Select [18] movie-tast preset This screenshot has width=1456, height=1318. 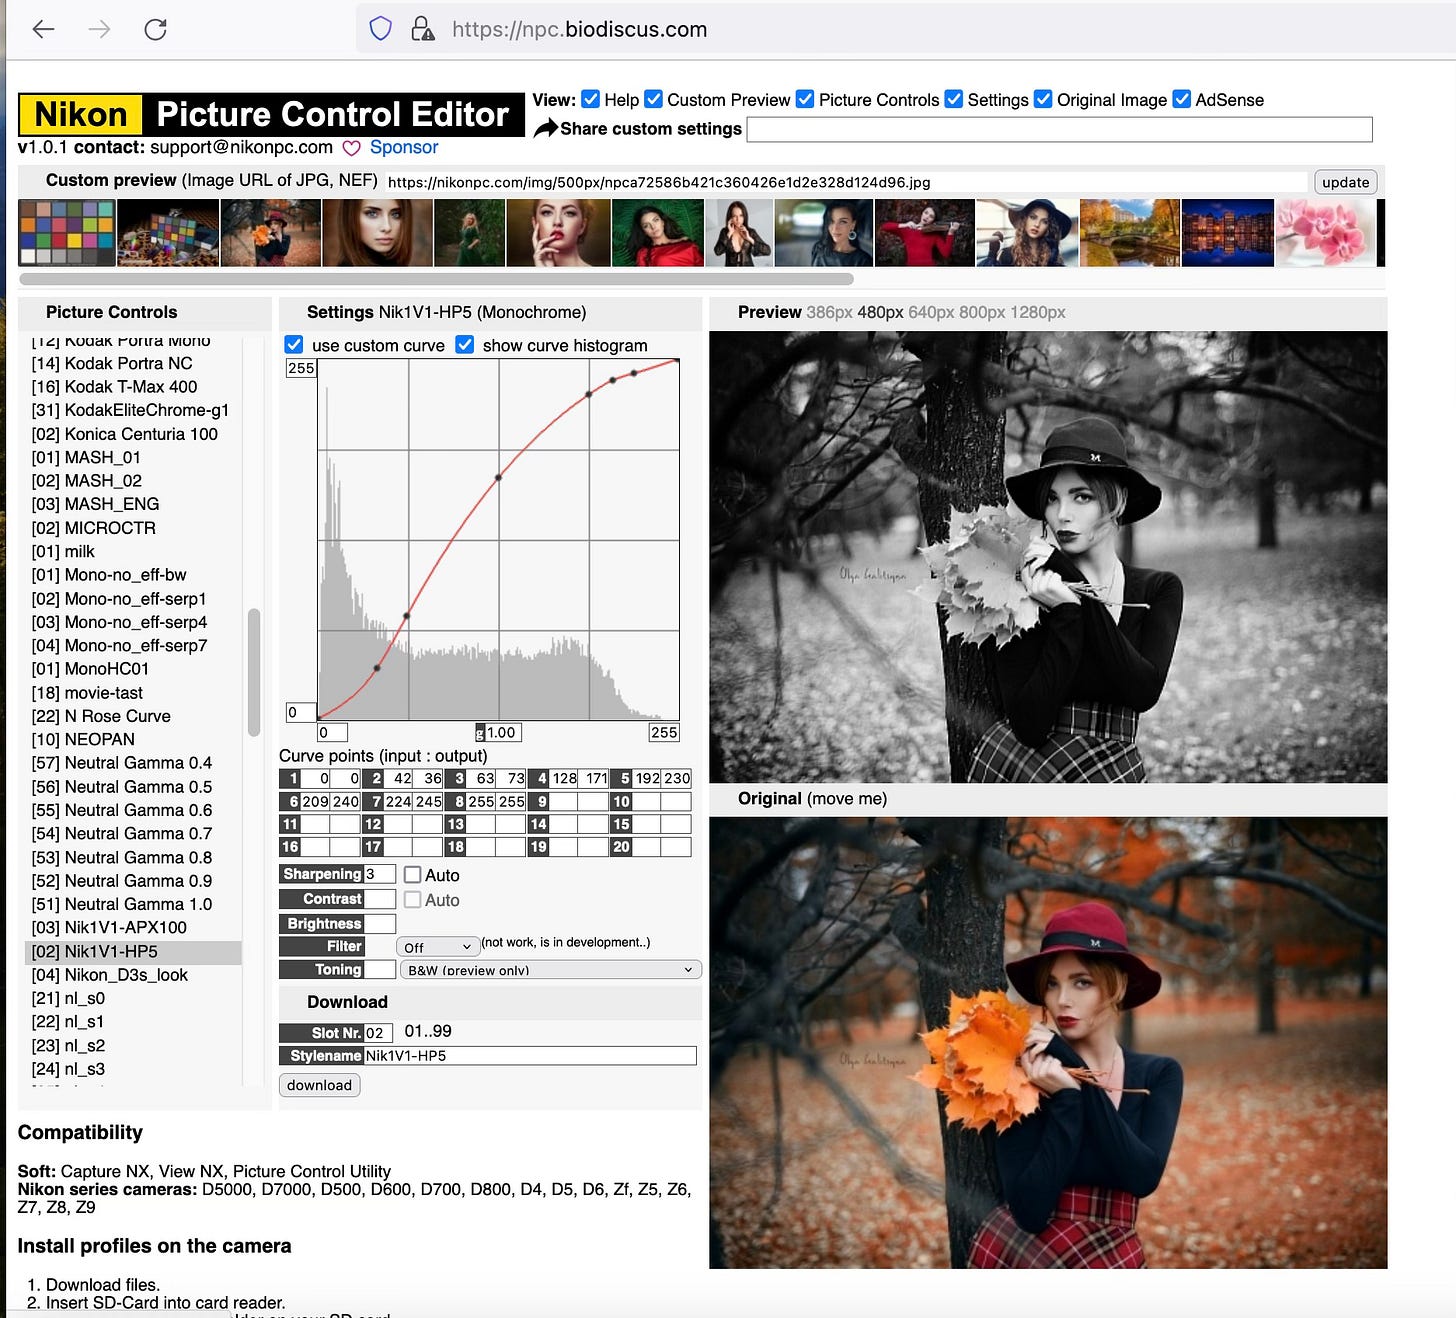[87, 693]
